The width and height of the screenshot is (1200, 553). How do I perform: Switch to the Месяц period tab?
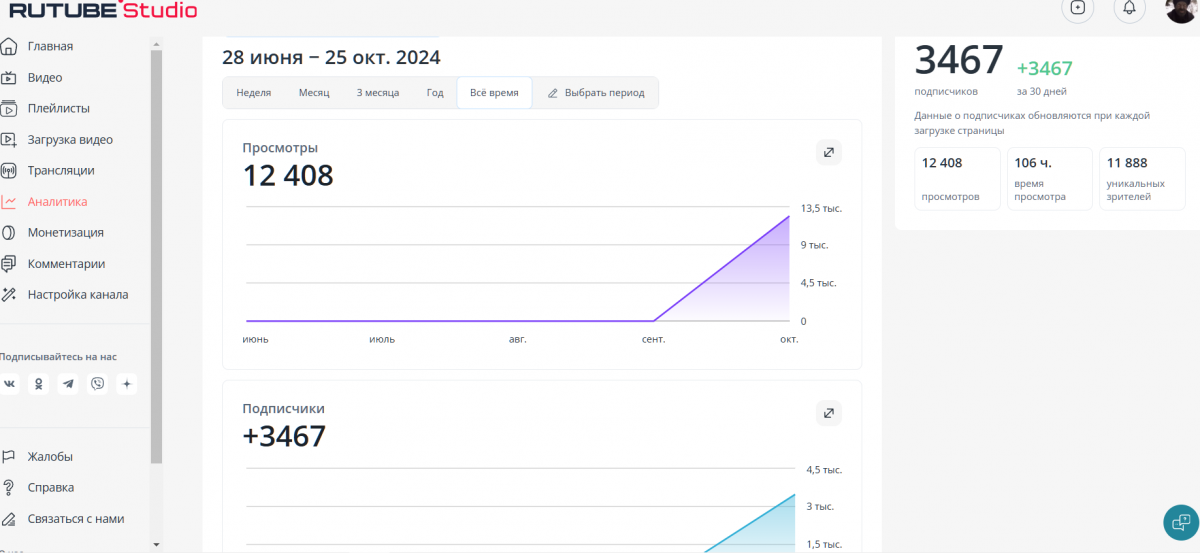pos(314,93)
